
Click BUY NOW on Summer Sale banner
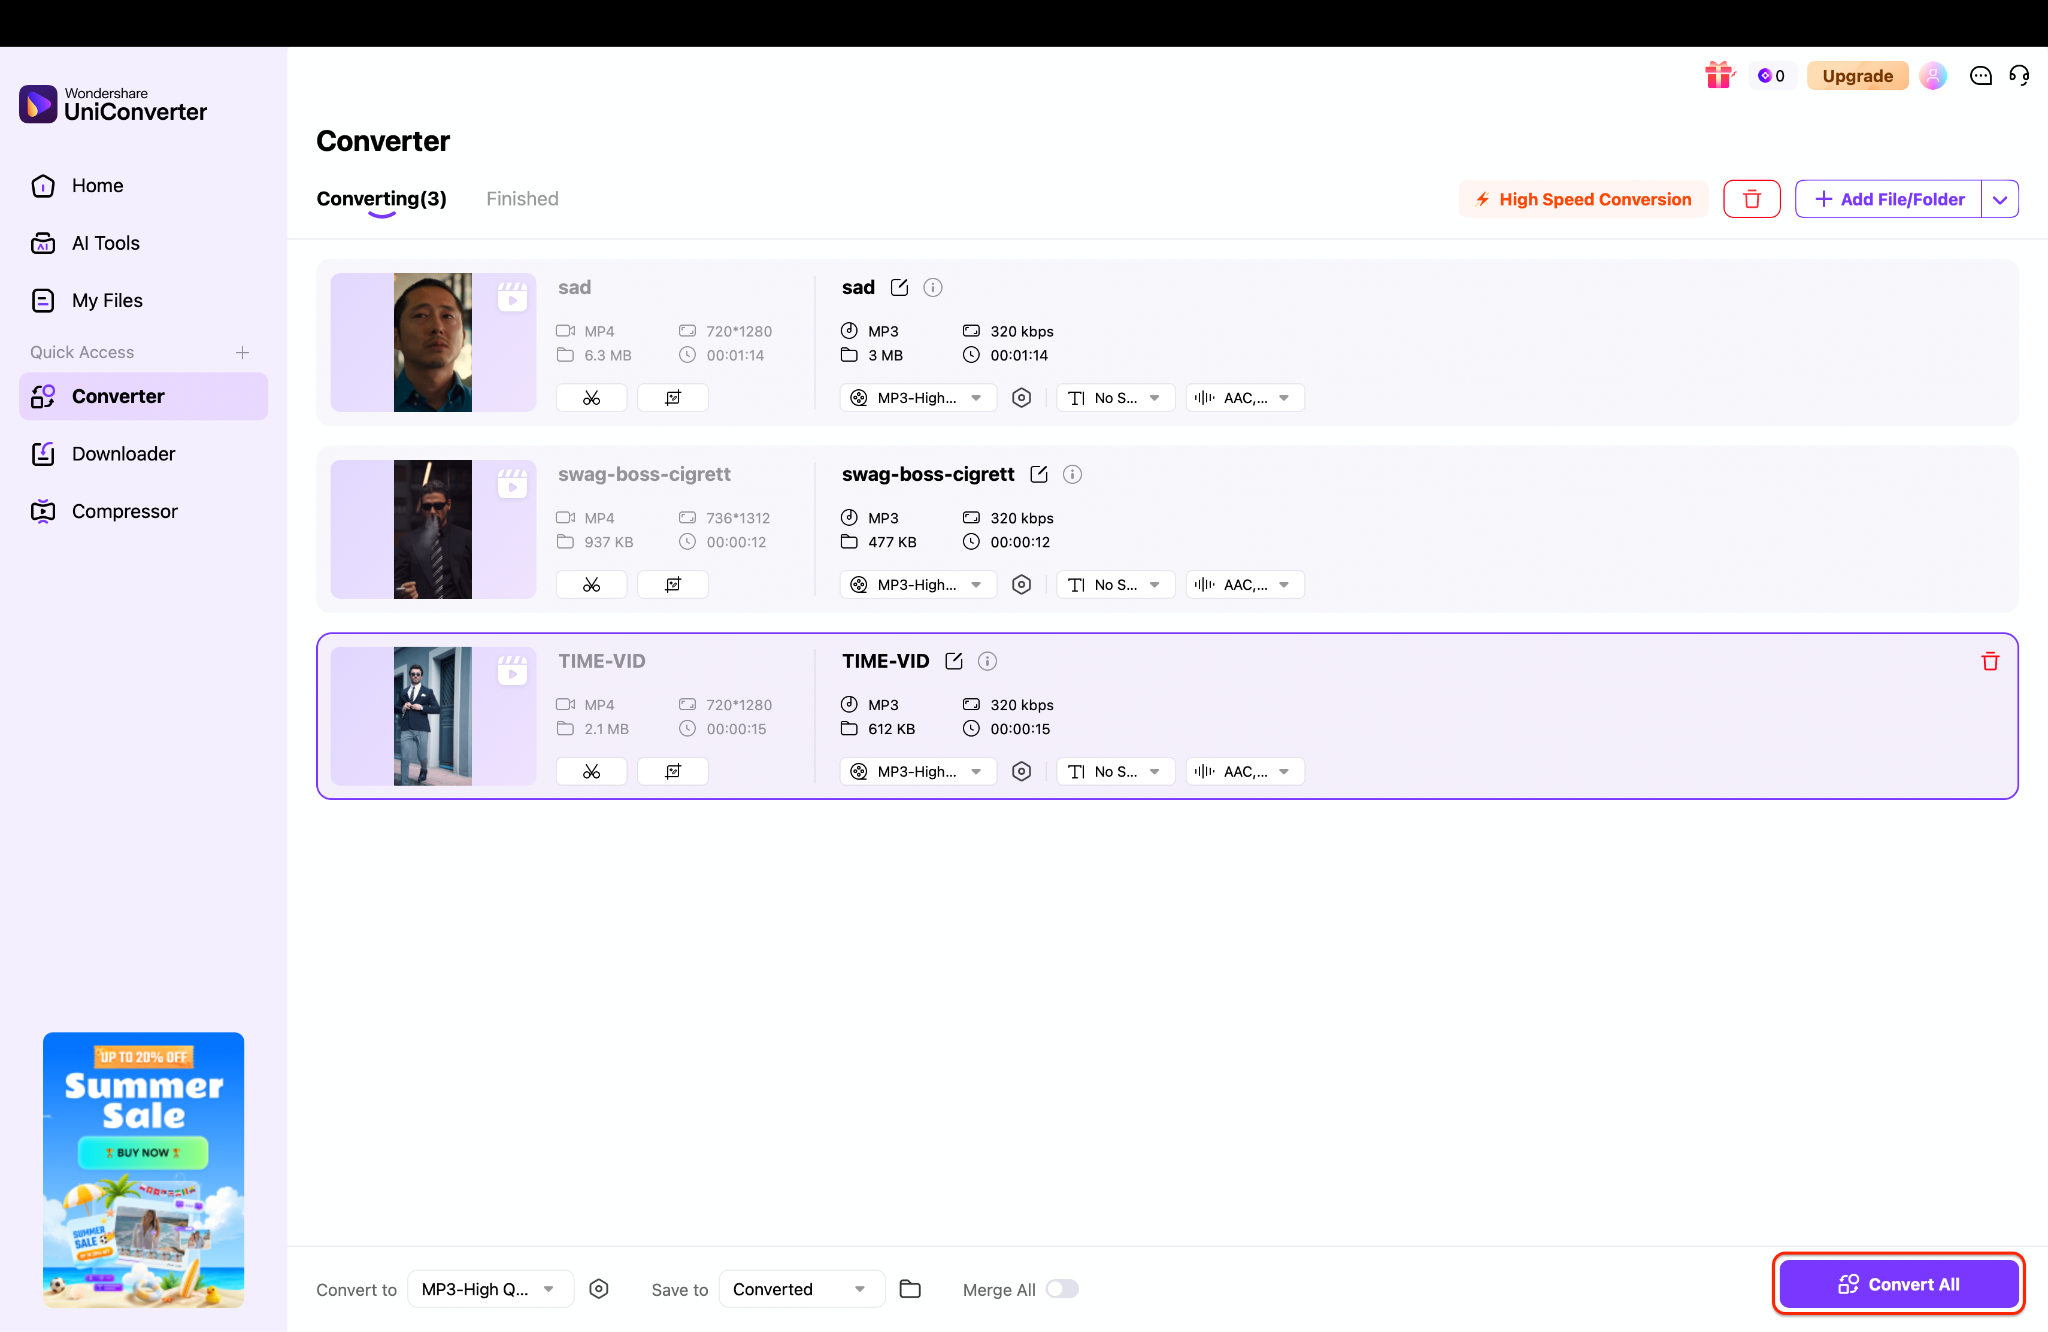click(x=143, y=1152)
